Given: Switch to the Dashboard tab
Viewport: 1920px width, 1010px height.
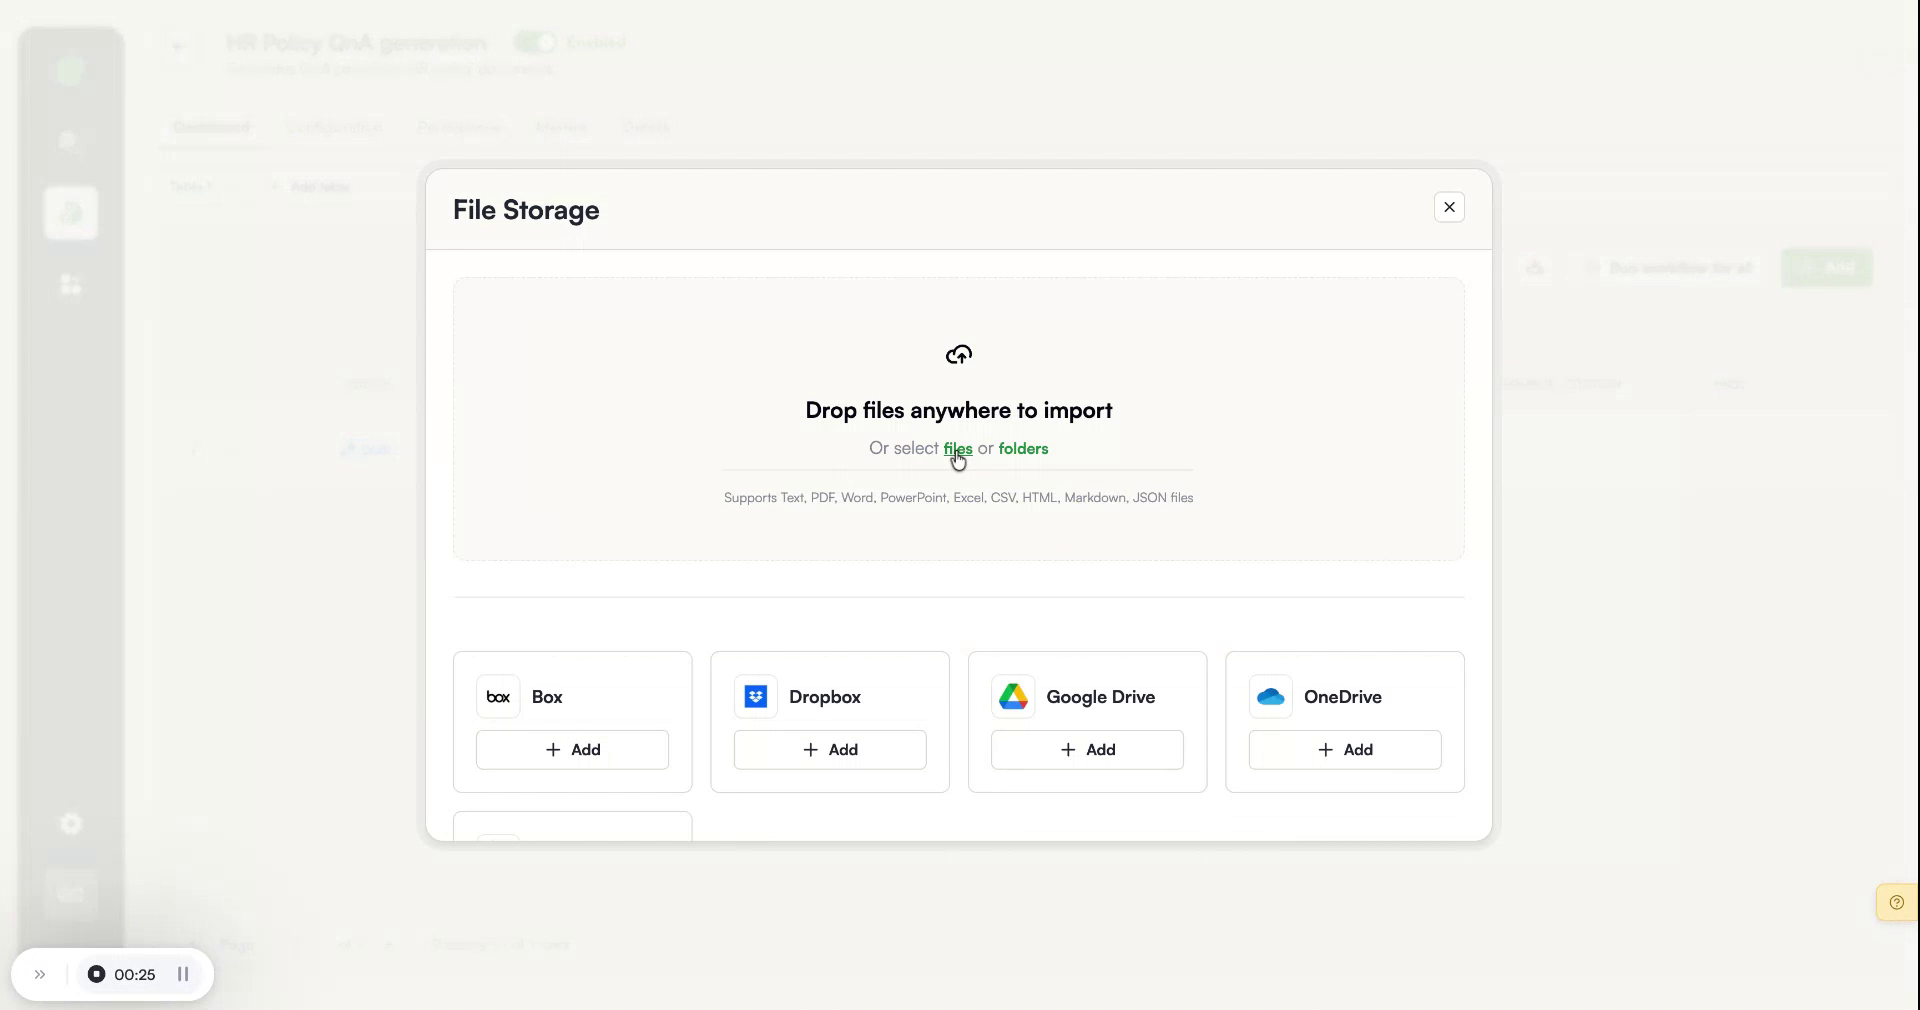Looking at the screenshot, I should tap(210, 127).
